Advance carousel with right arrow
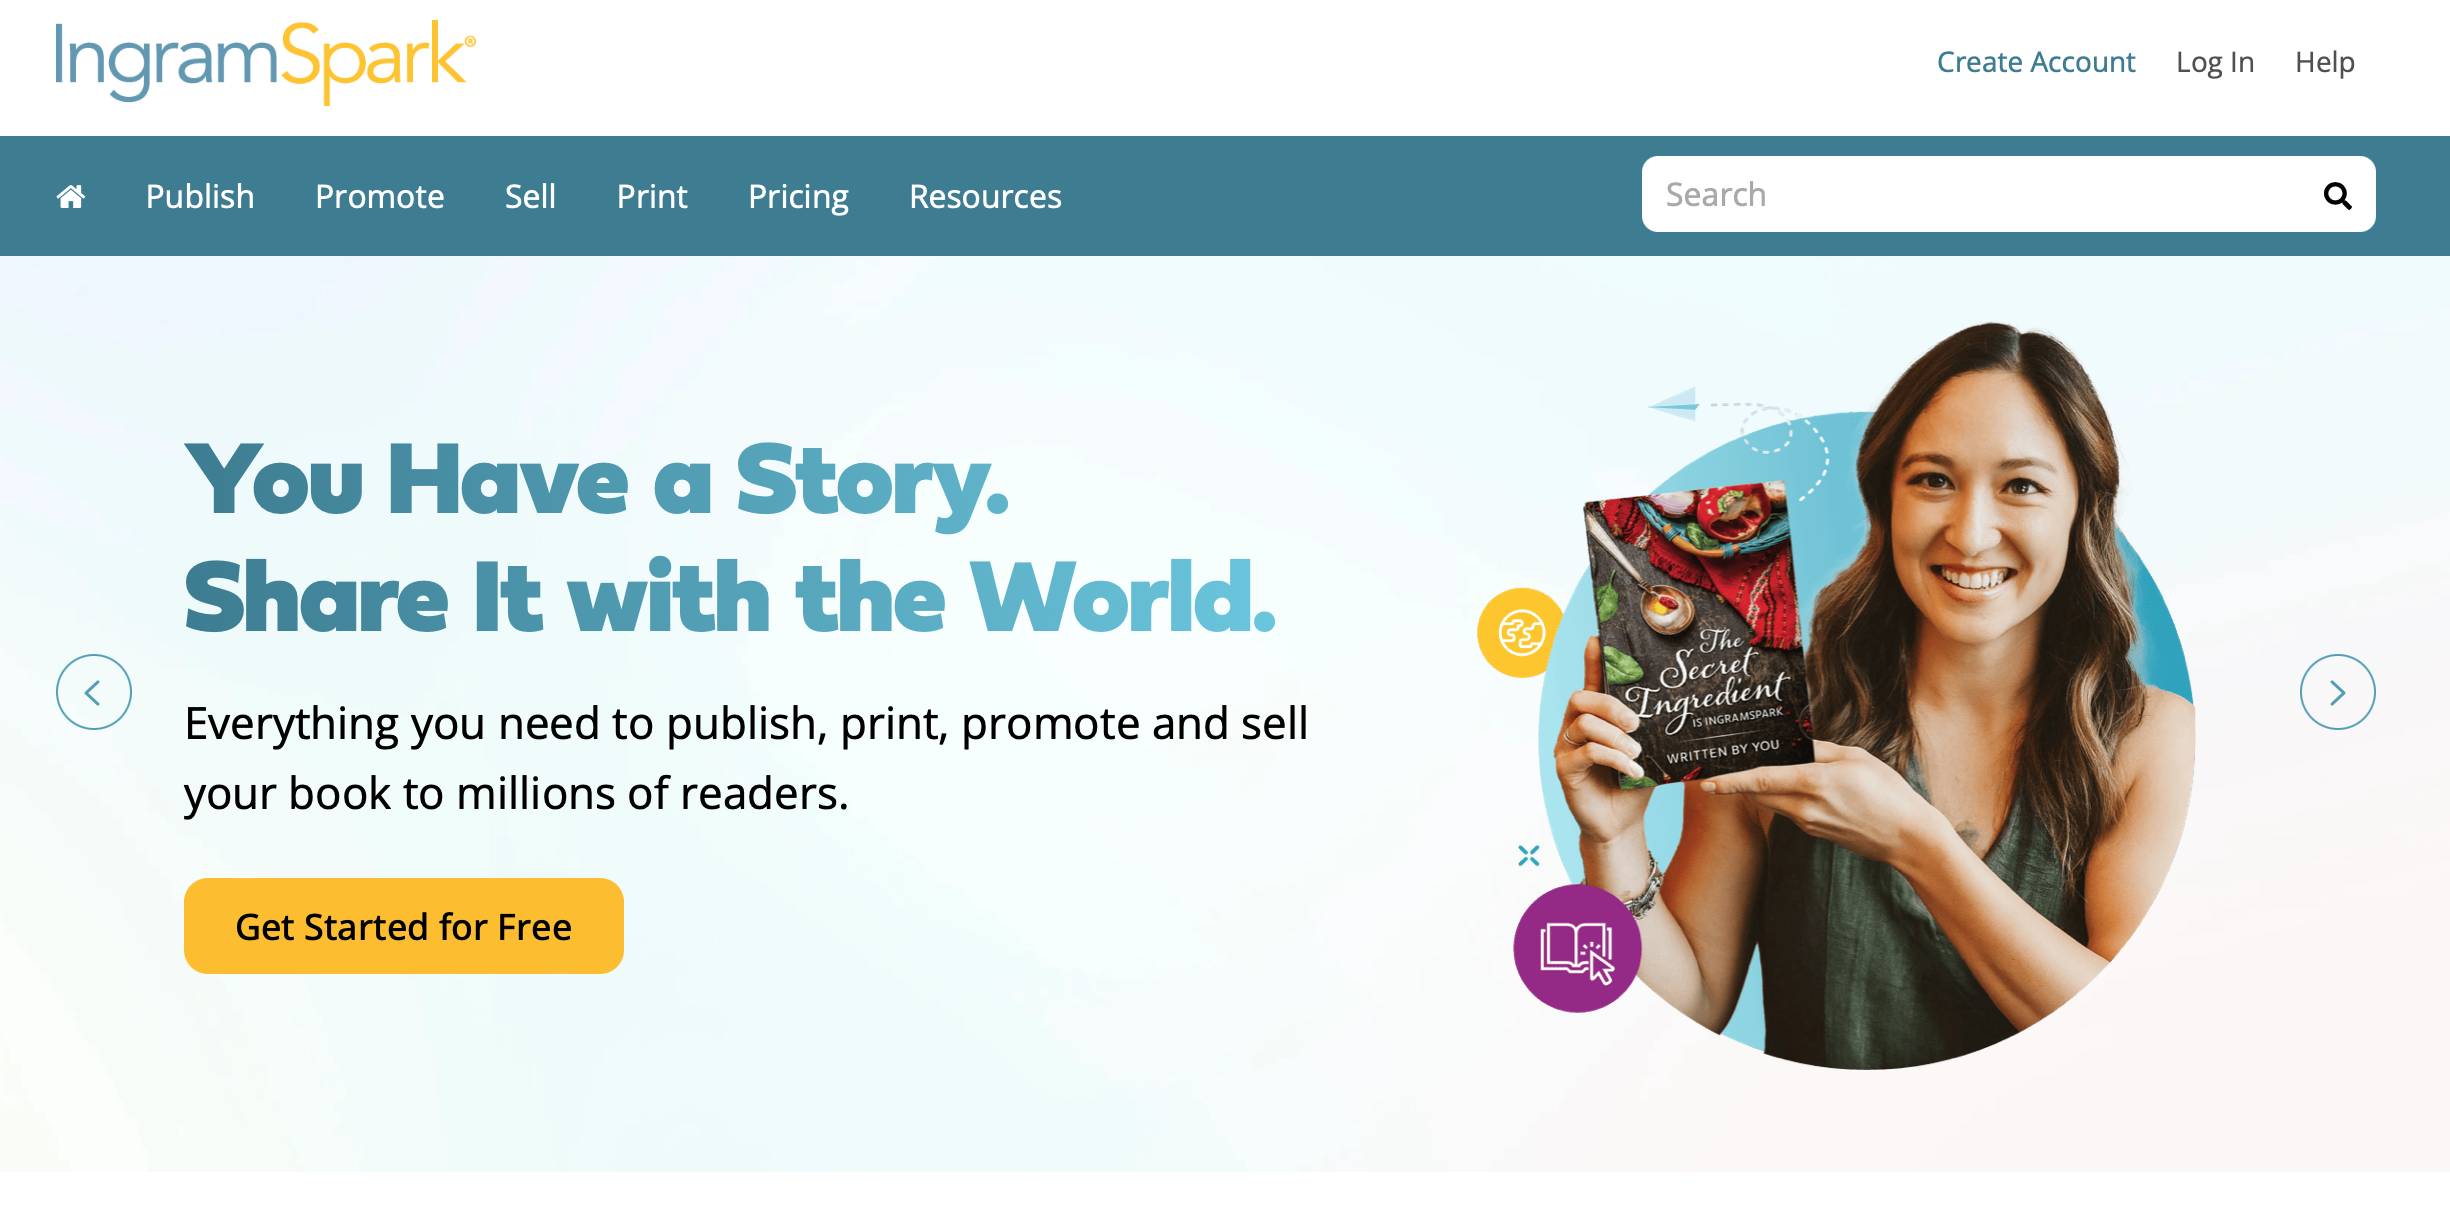 coord(2337,692)
